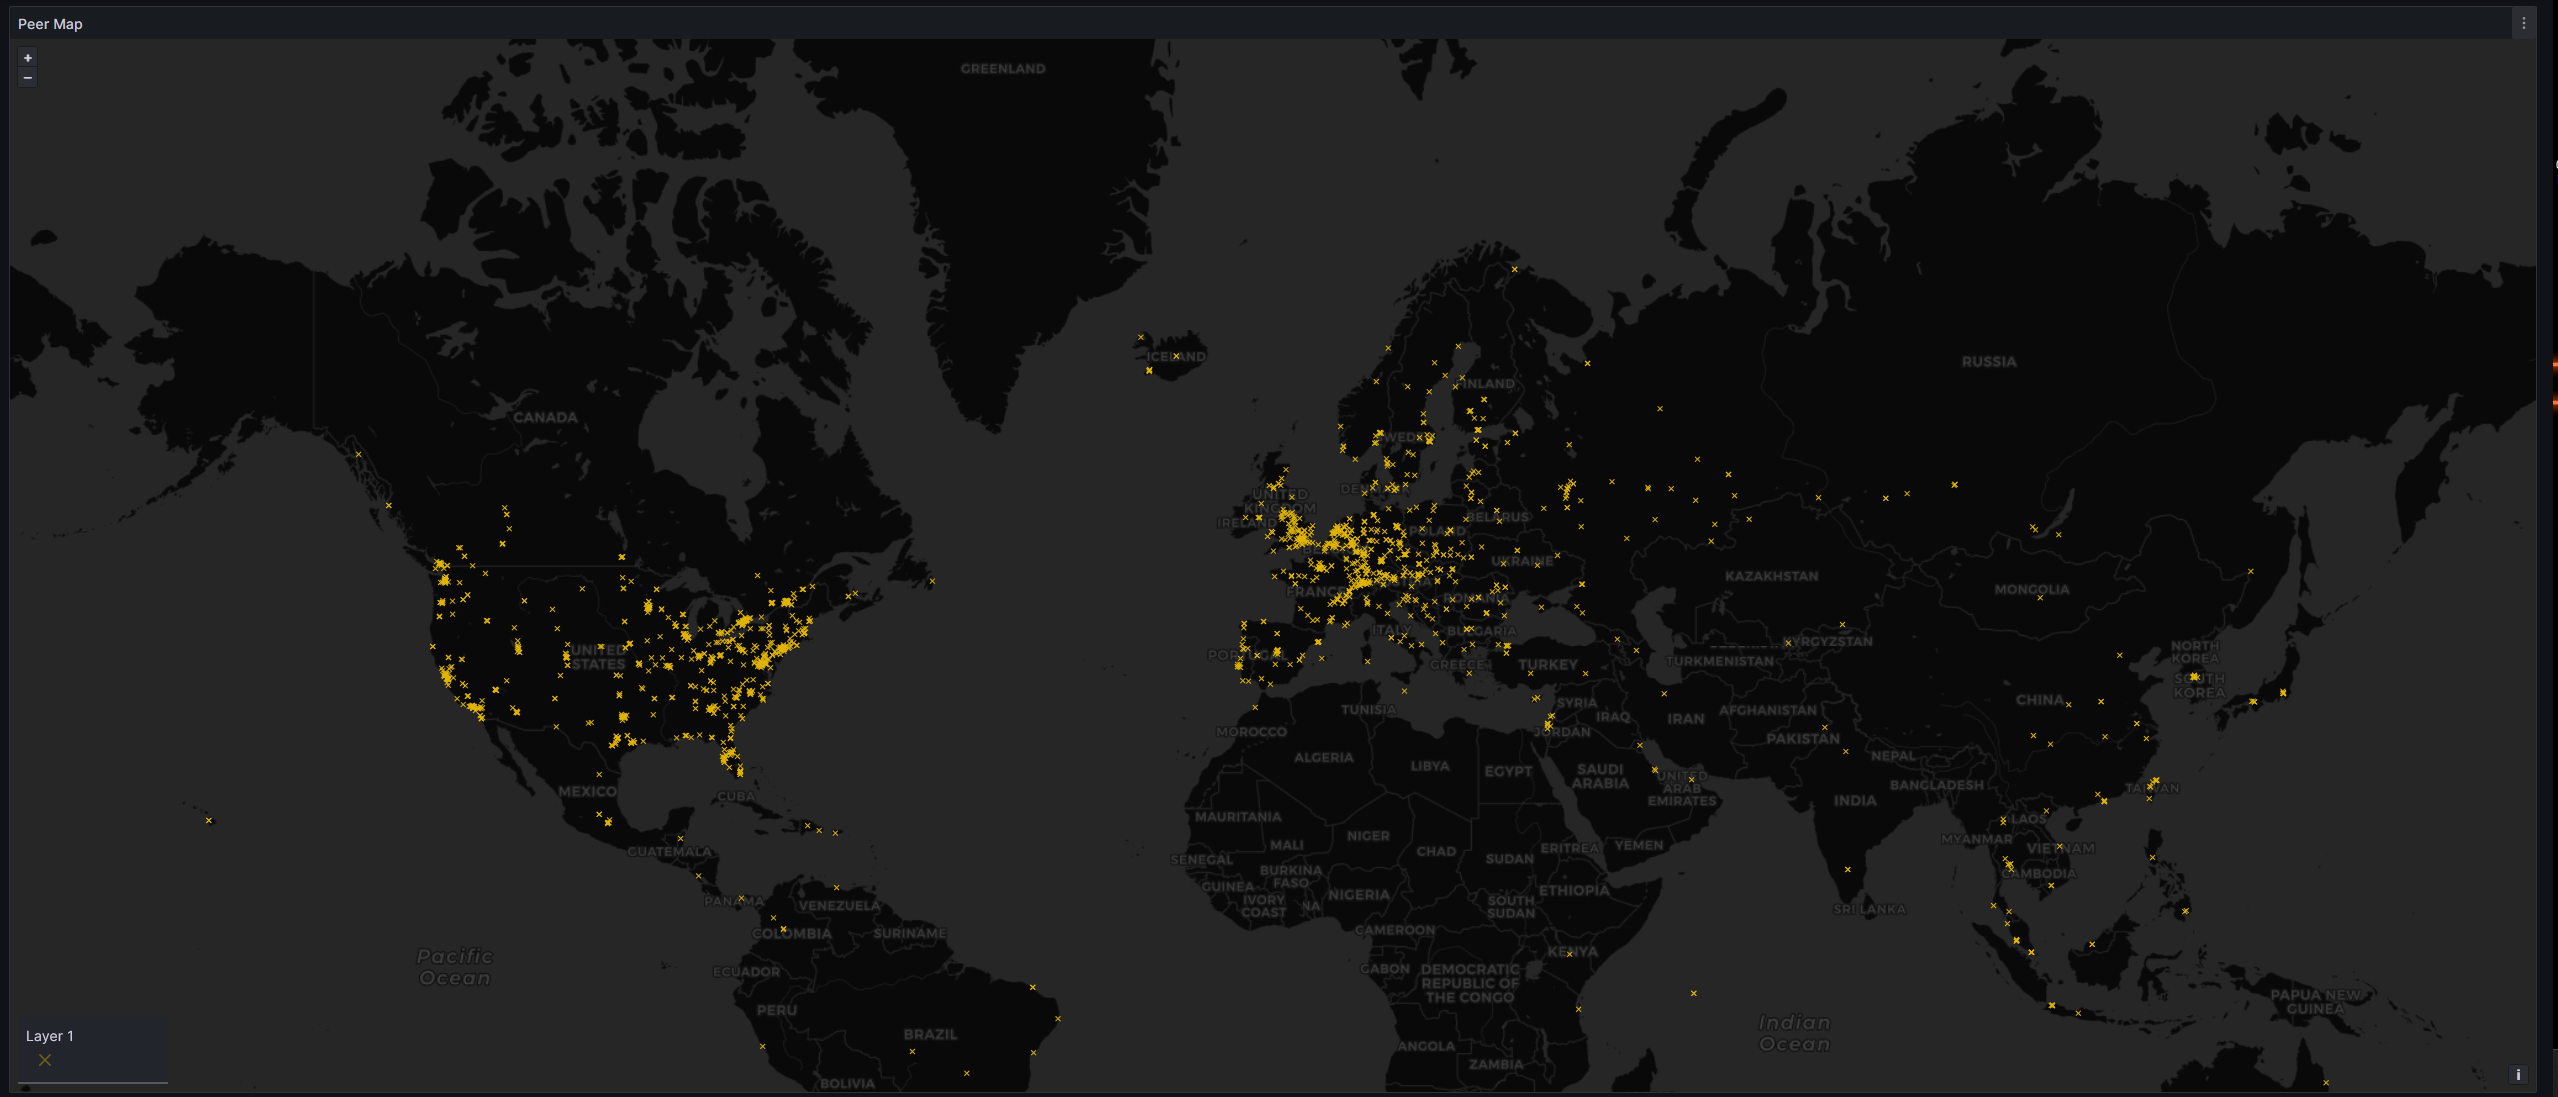Click the RUSSIA country label
The image size is (2558, 1097).
[1988, 362]
